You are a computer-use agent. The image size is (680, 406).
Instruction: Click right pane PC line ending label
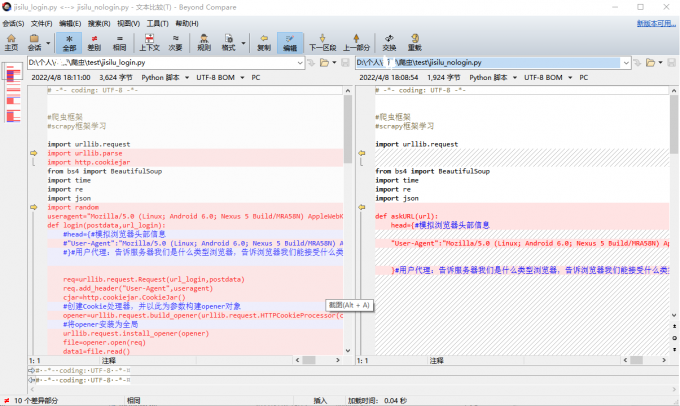pos(584,78)
